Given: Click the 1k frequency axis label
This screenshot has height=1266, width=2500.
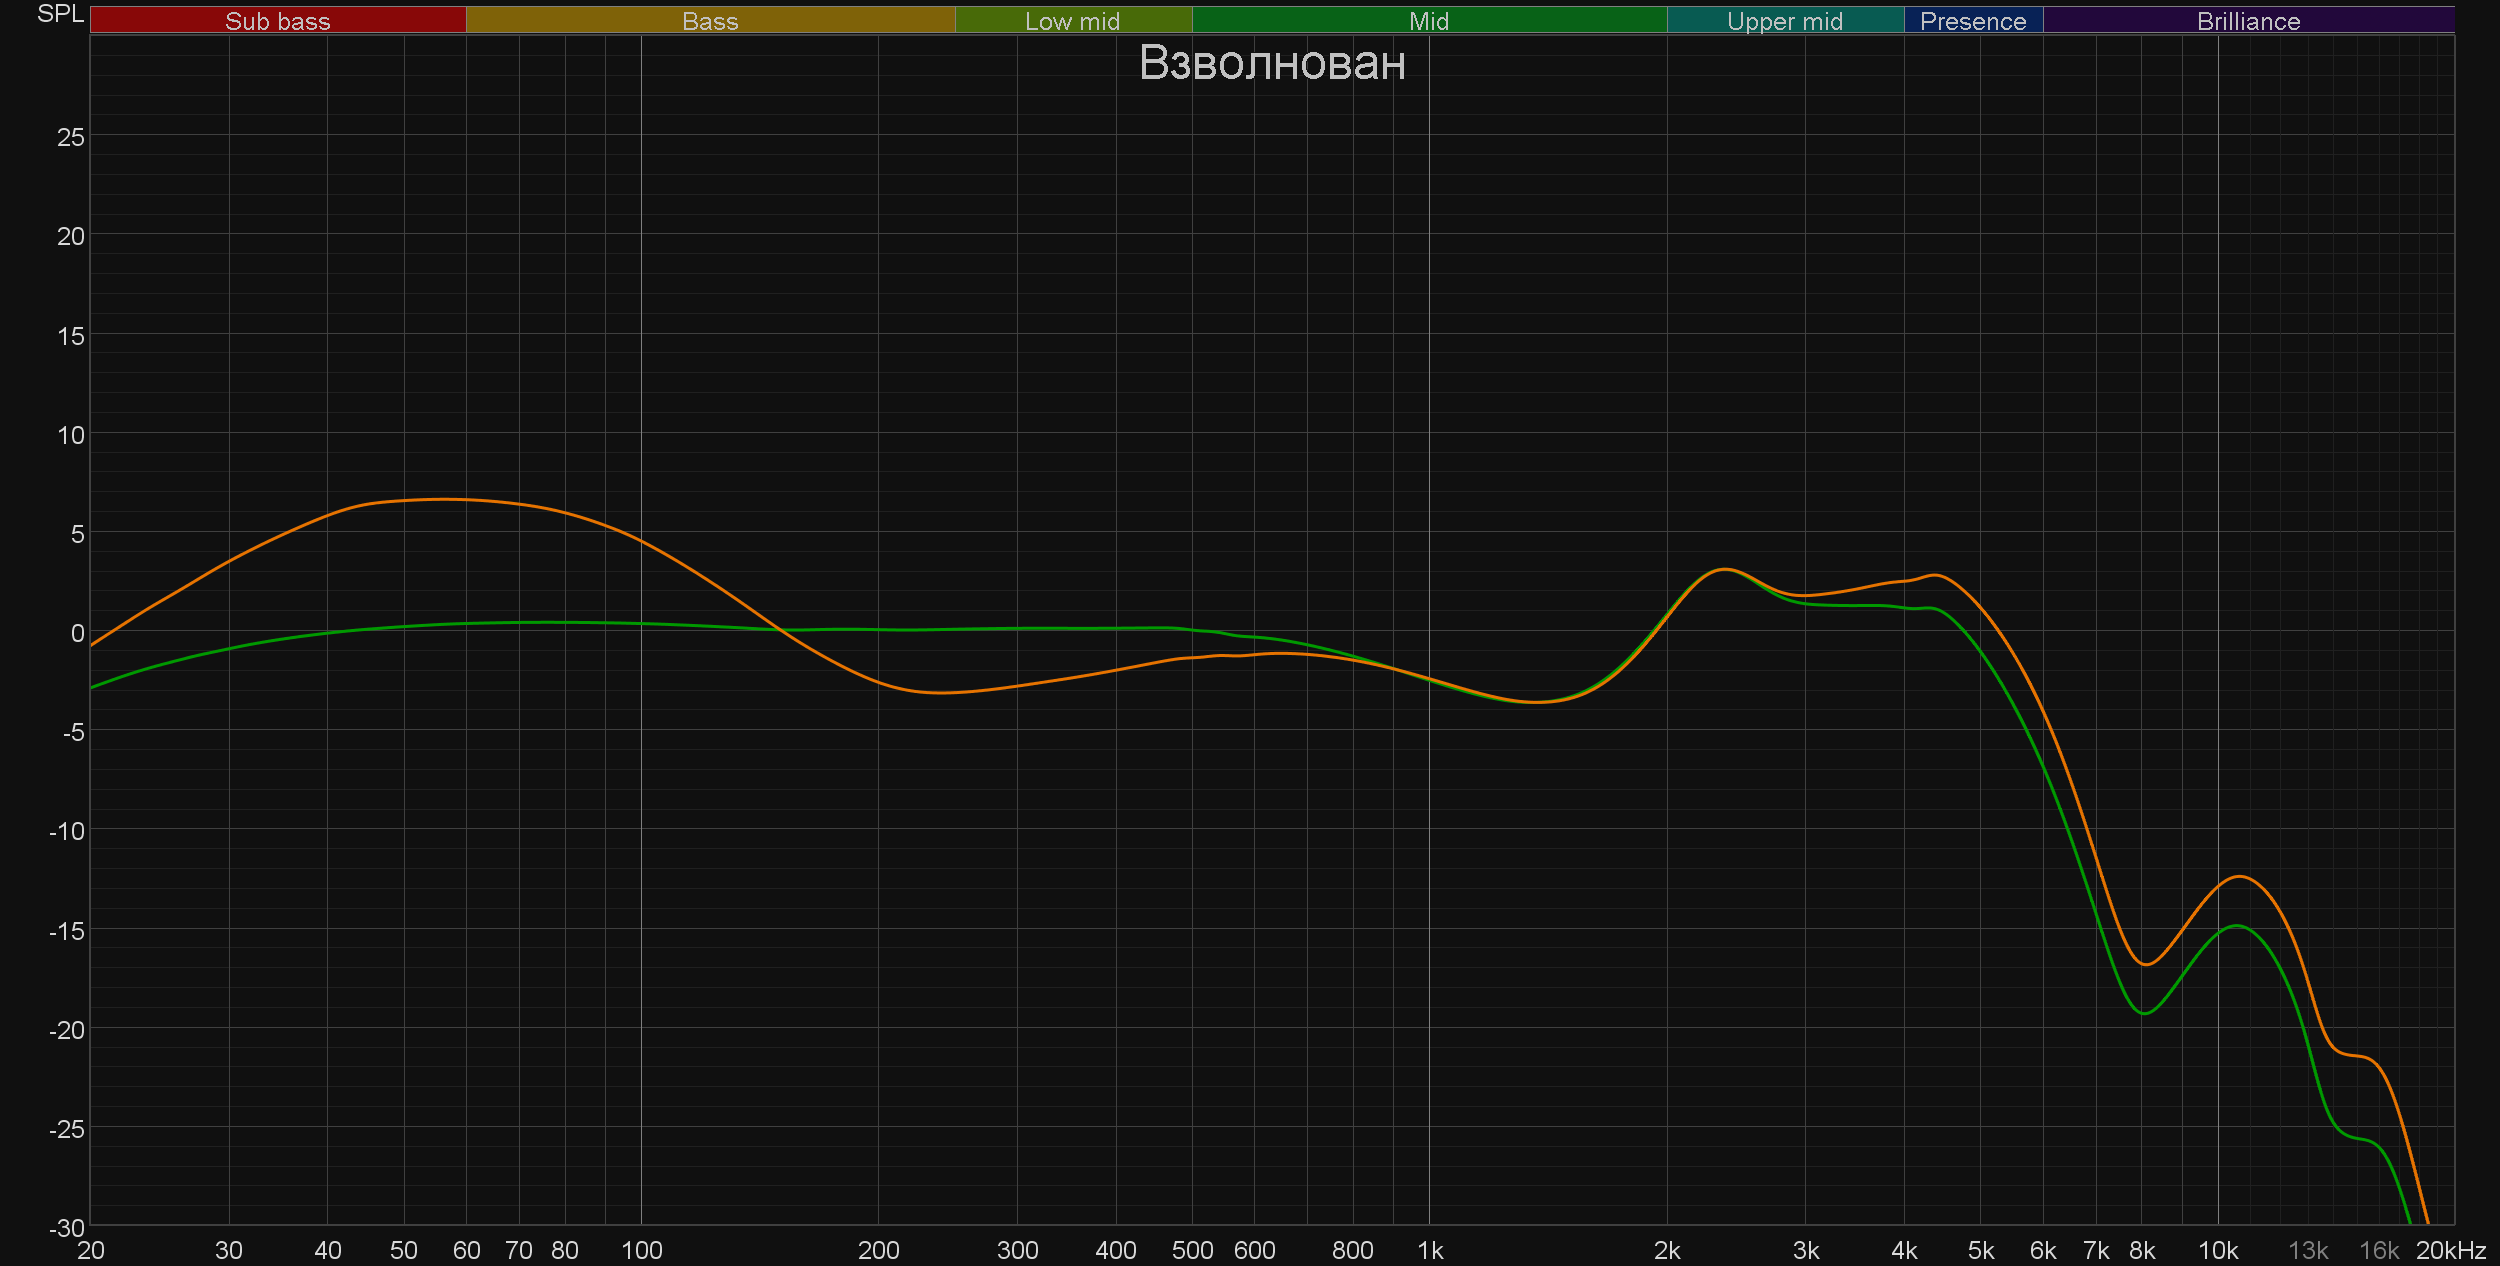Looking at the screenshot, I should (x=1430, y=1250).
